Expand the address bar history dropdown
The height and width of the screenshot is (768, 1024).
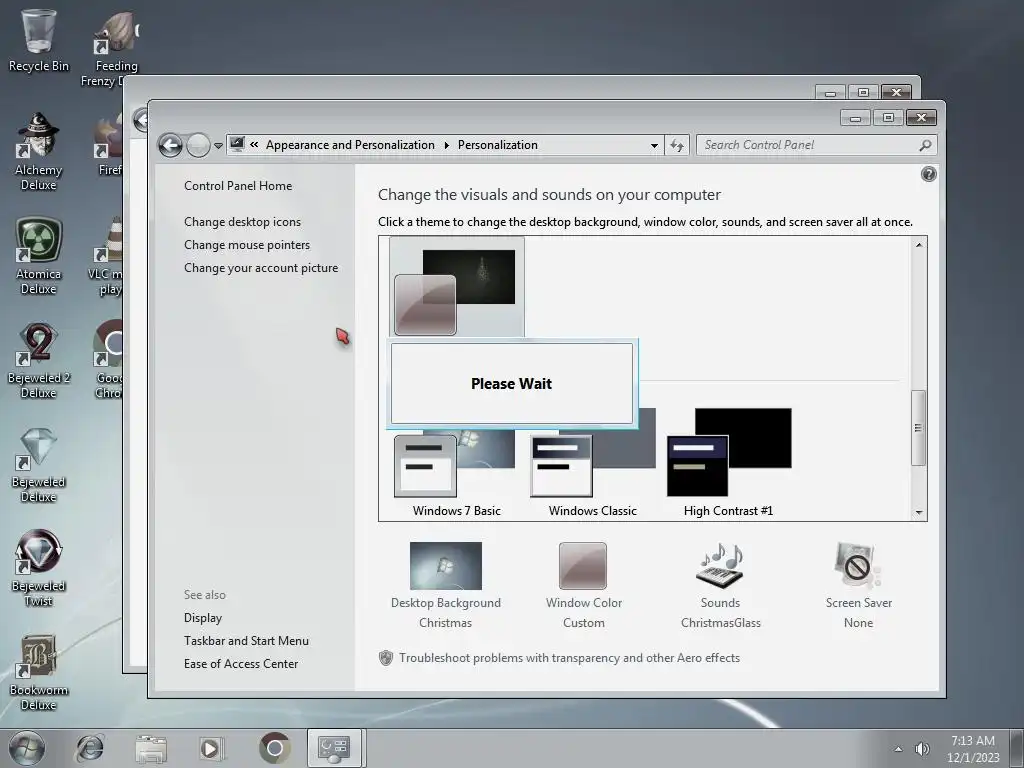pyautogui.click(x=654, y=146)
